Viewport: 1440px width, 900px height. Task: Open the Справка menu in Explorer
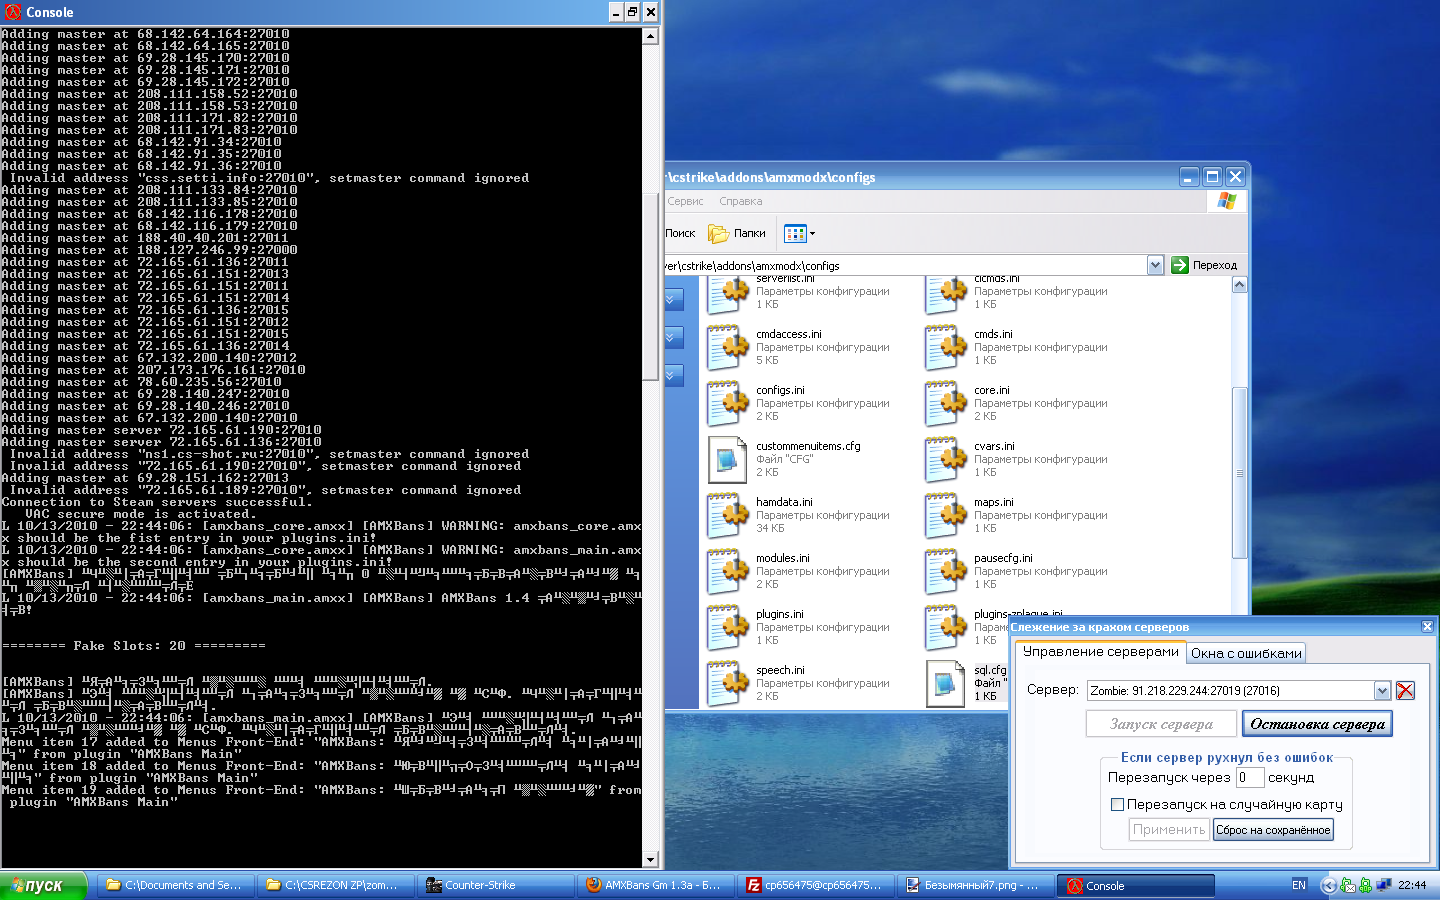coord(741,201)
